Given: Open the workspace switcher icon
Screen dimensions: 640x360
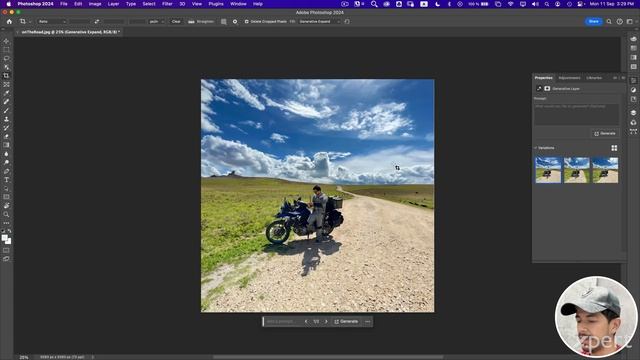Looking at the screenshot, I should tap(630, 22).
